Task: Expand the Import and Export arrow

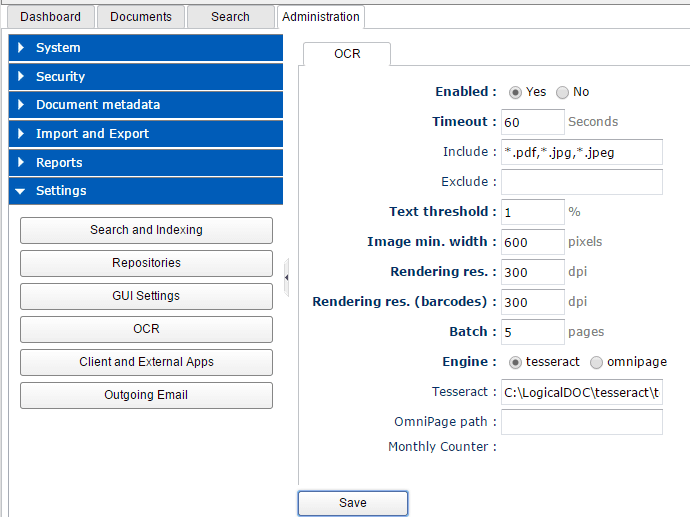Action: click(21, 133)
